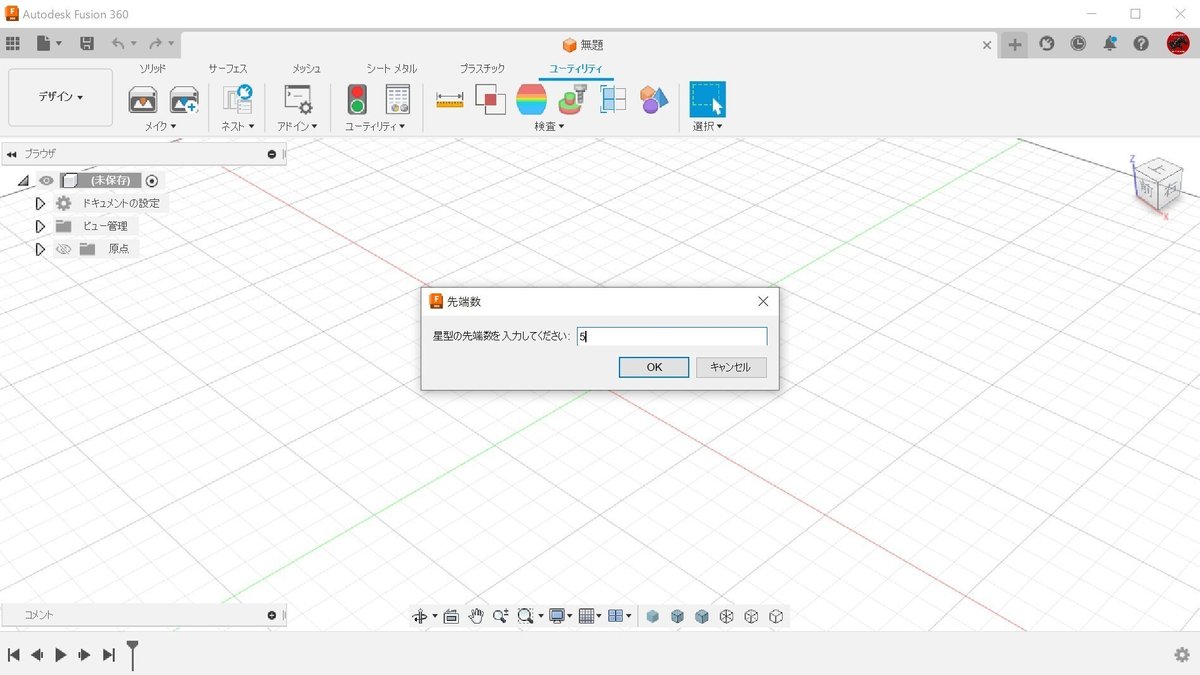This screenshot has width=1200, height=675.
Task: Open timeline settings gear
Action: (1182, 654)
